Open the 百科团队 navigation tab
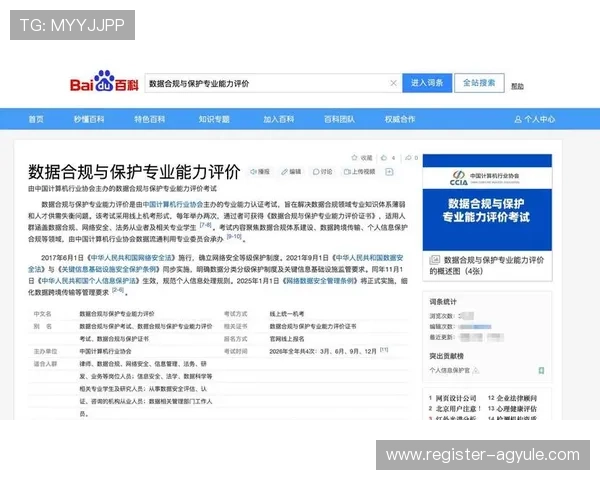The width and height of the screenshot is (600, 480). coord(339,119)
